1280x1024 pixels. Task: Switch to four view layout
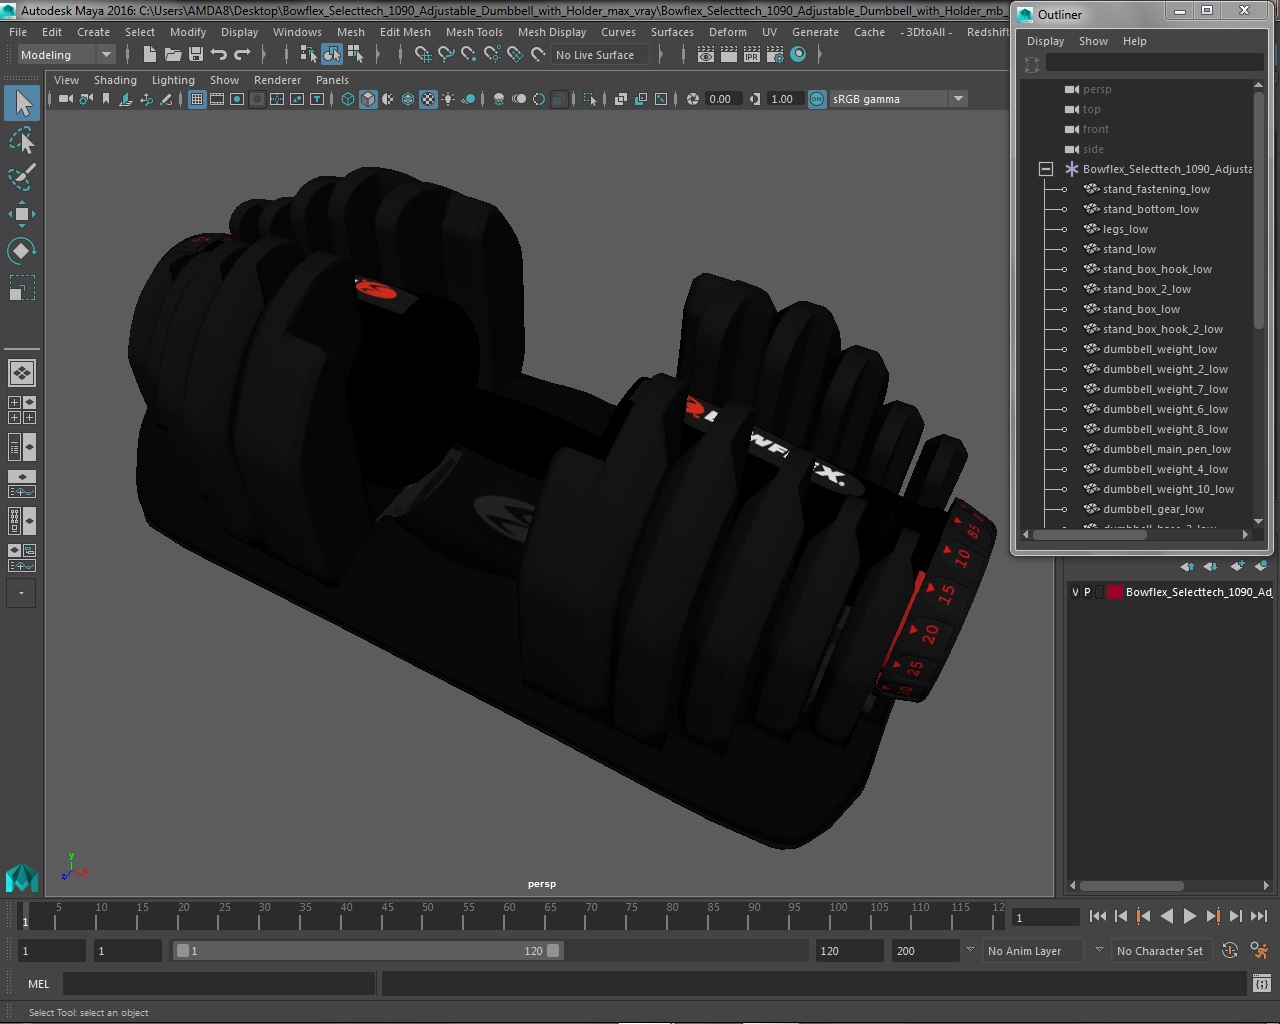(x=22, y=410)
